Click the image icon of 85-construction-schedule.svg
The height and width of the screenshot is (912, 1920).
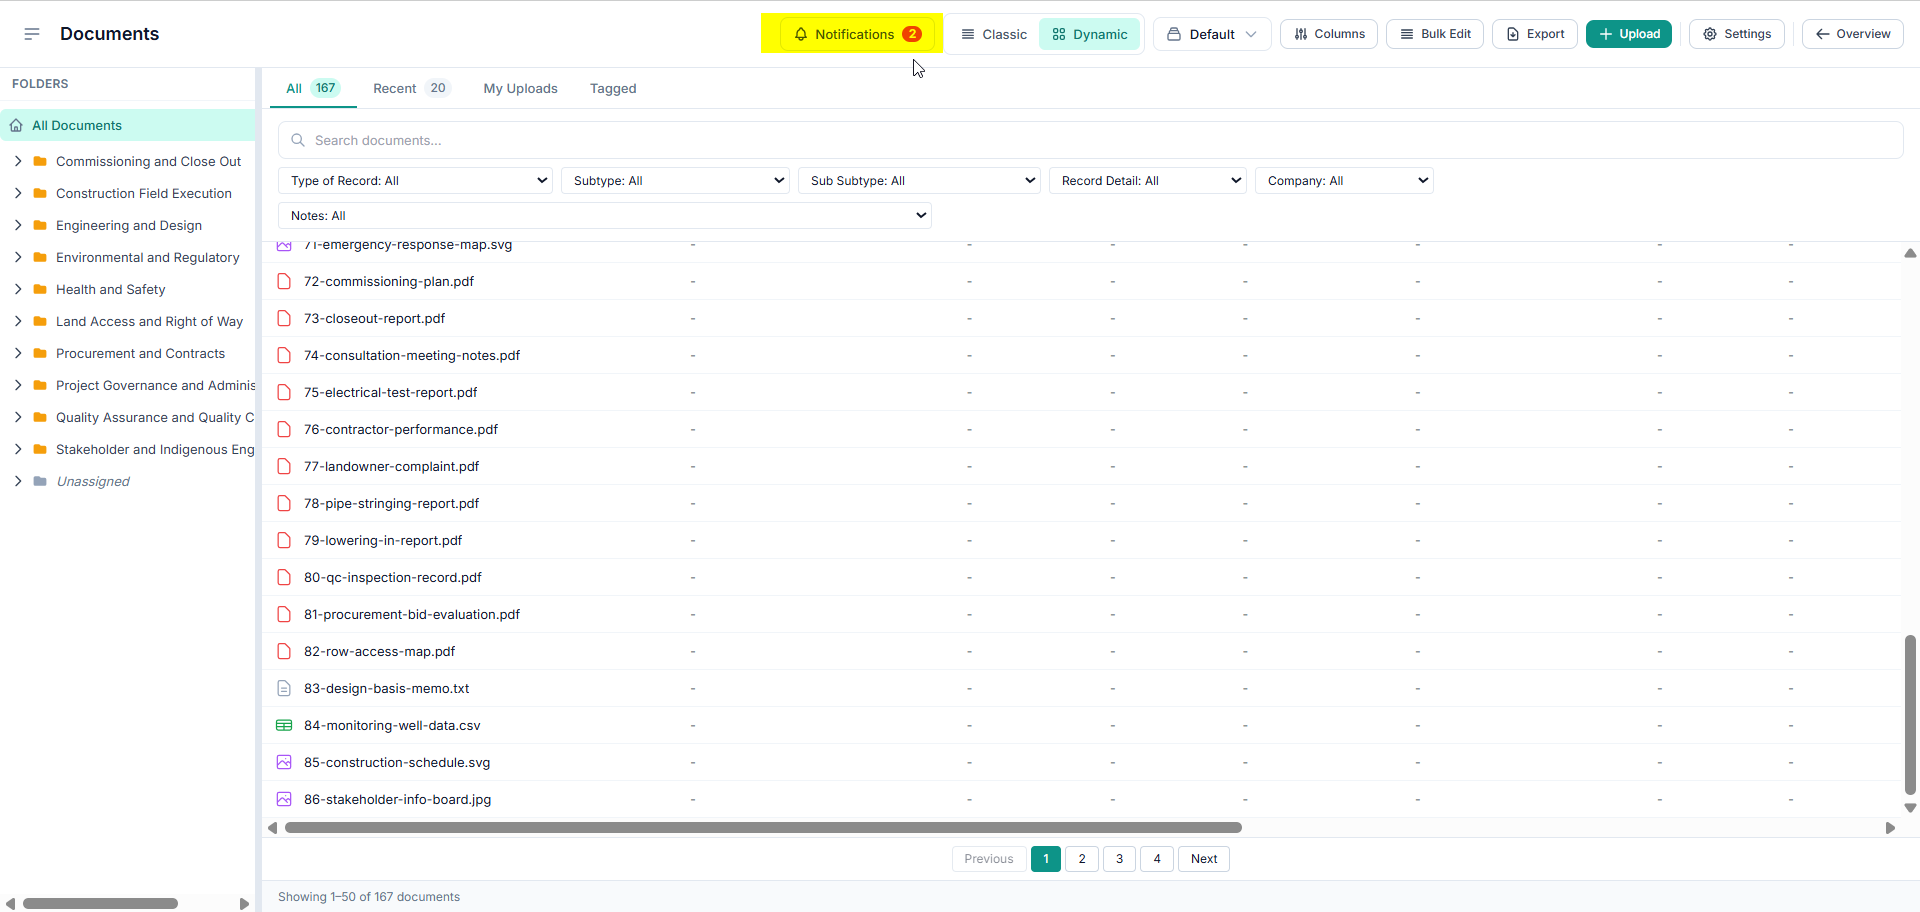284,763
